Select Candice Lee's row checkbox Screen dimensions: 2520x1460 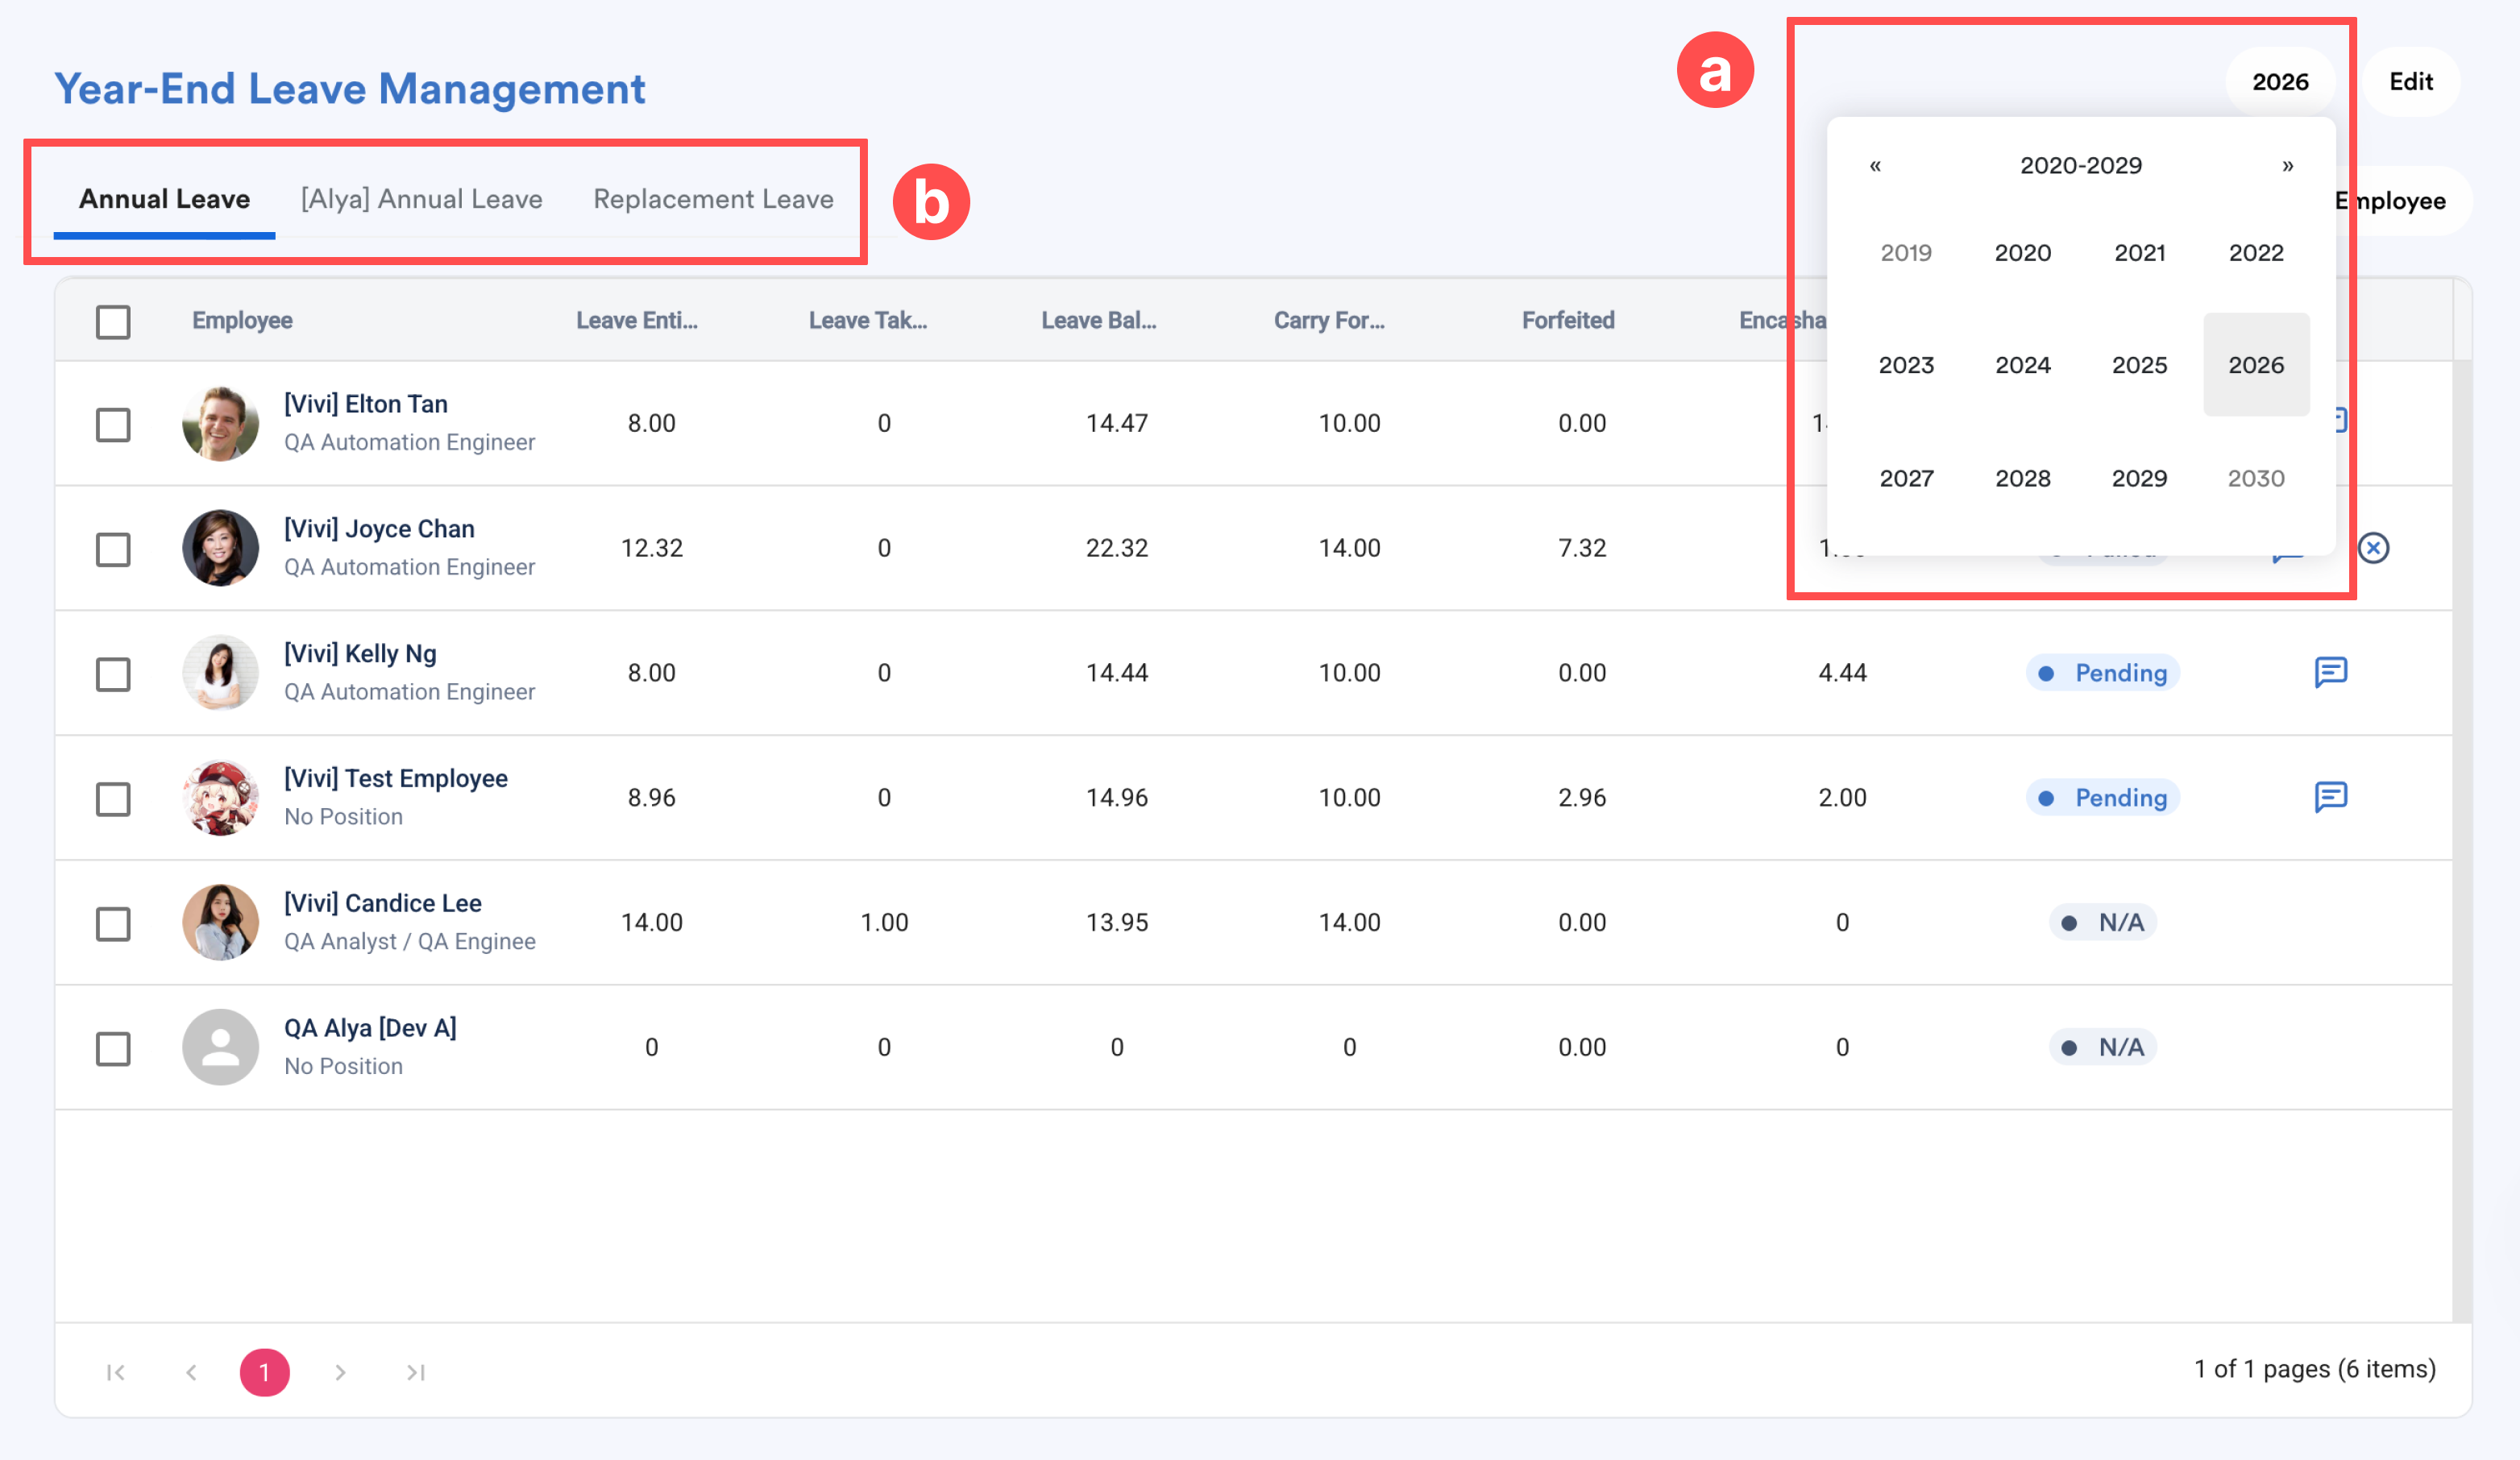point(113,923)
